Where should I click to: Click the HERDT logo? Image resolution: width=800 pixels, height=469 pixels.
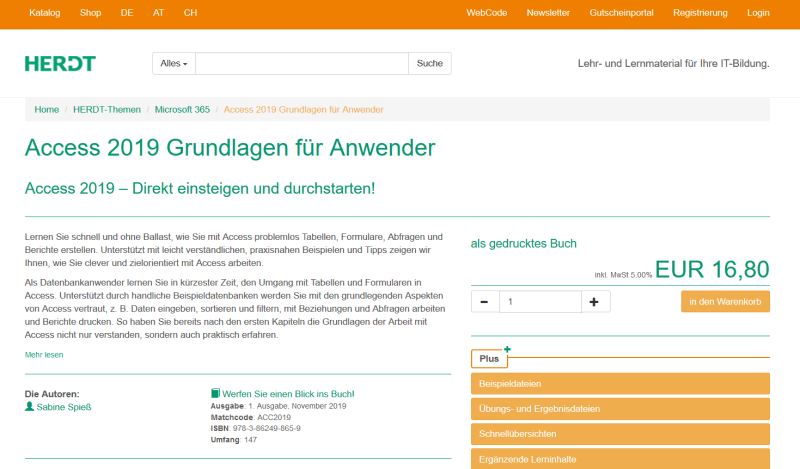(60, 63)
